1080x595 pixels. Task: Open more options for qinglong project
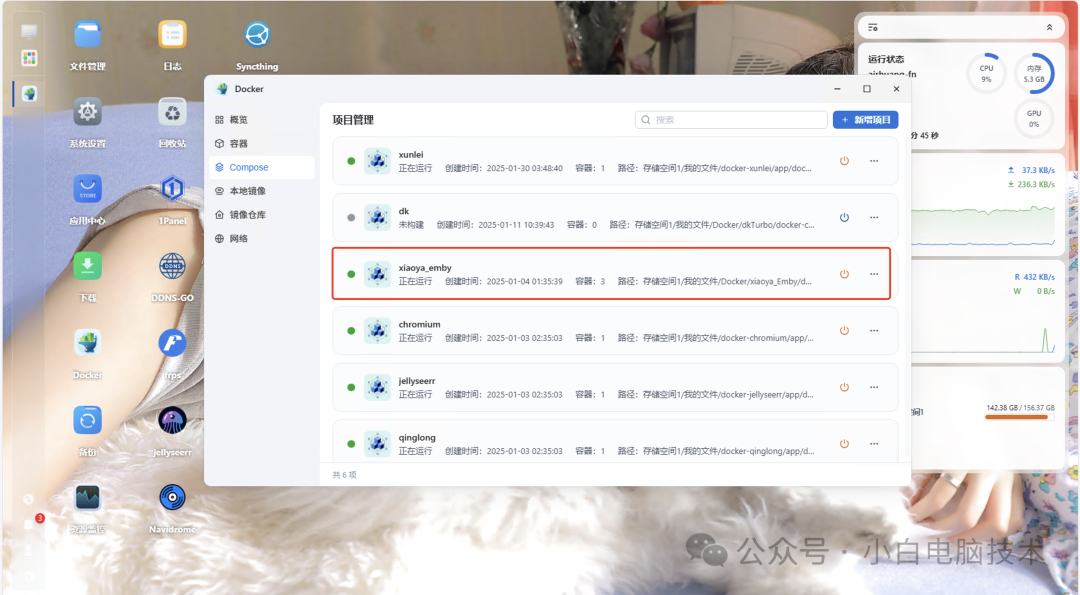(874, 444)
